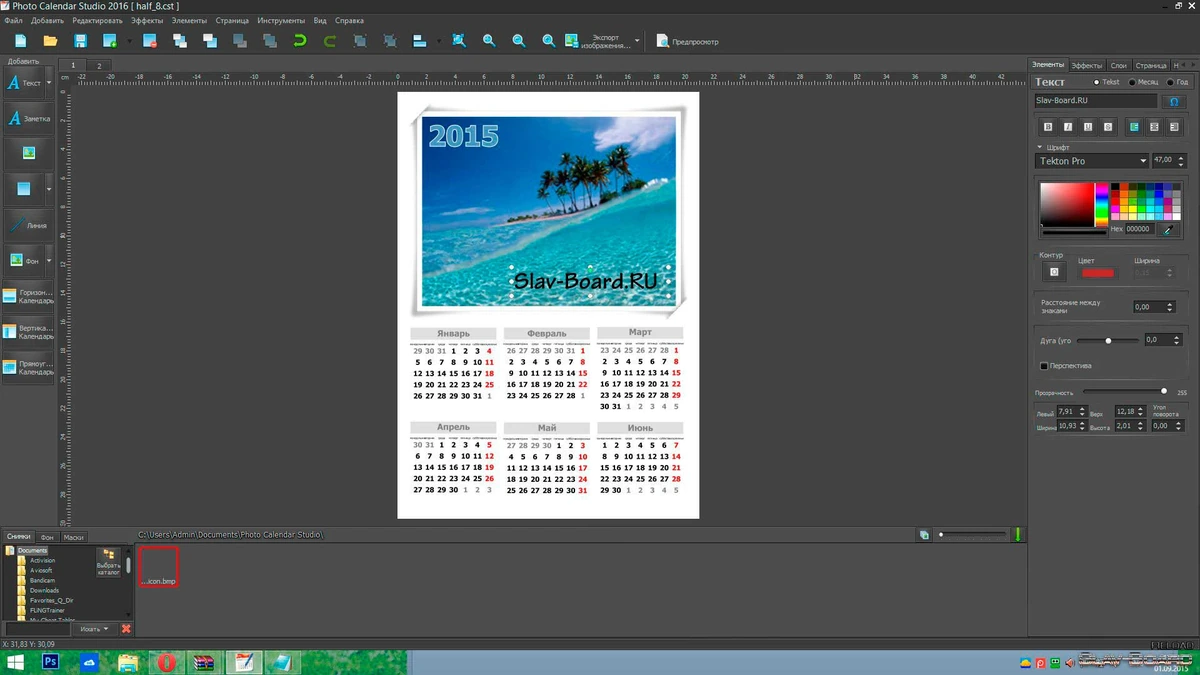Select the Месяц radio button

tap(1131, 82)
